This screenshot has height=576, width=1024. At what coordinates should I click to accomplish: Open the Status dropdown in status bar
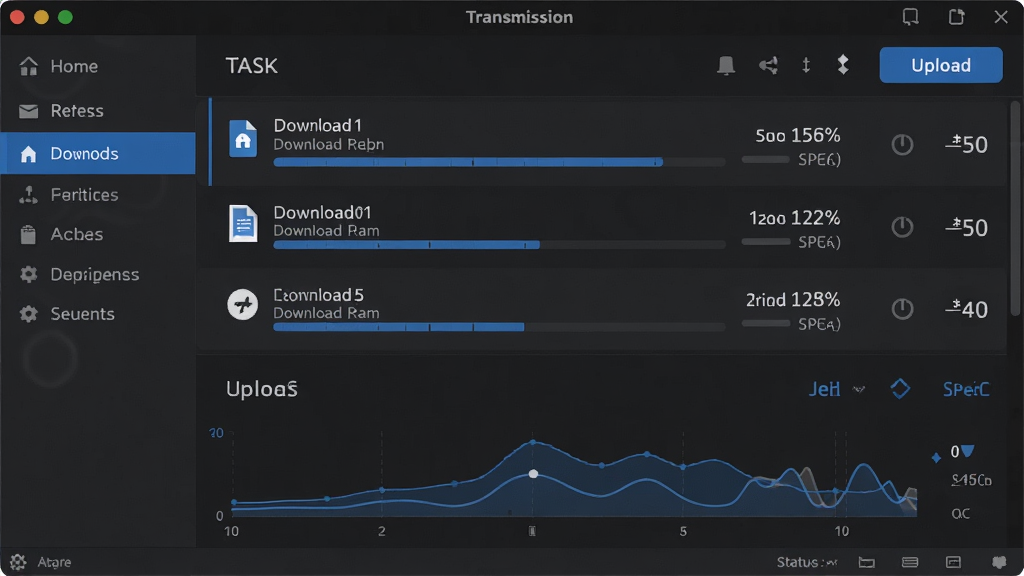pyautogui.click(x=807, y=562)
